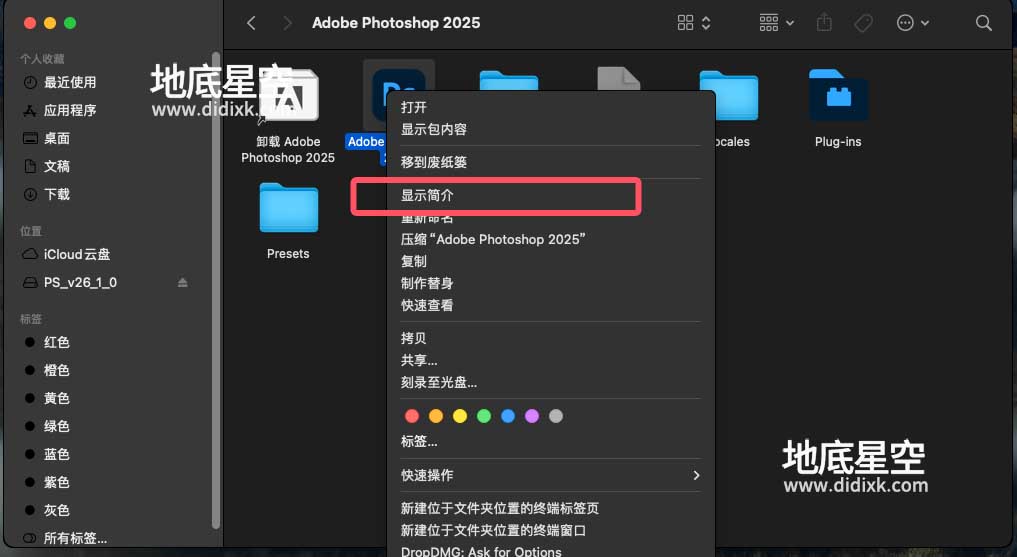The width and height of the screenshot is (1017, 557).
Task: Apply the red tag color dot
Action: point(412,416)
